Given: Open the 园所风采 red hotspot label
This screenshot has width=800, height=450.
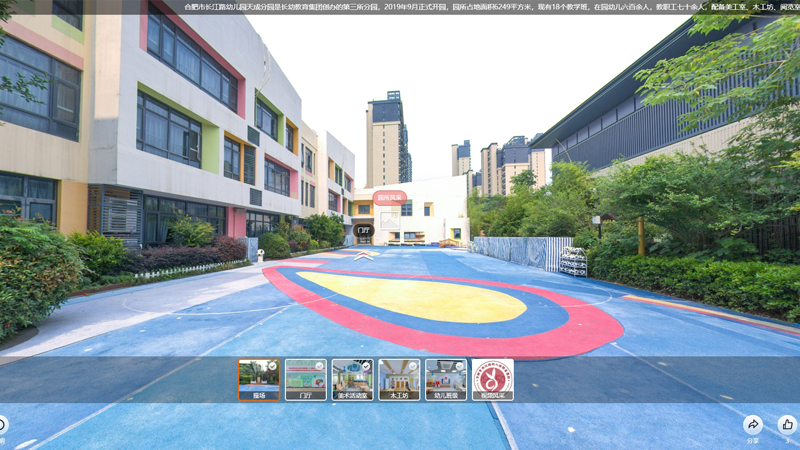Looking at the screenshot, I should [389, 198].
